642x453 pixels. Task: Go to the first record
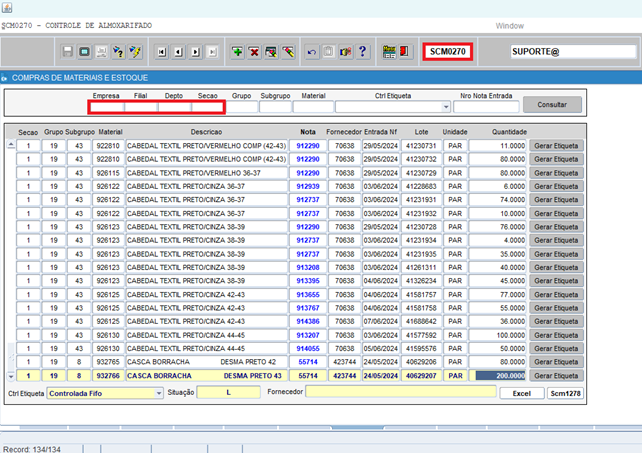point(162,52)
